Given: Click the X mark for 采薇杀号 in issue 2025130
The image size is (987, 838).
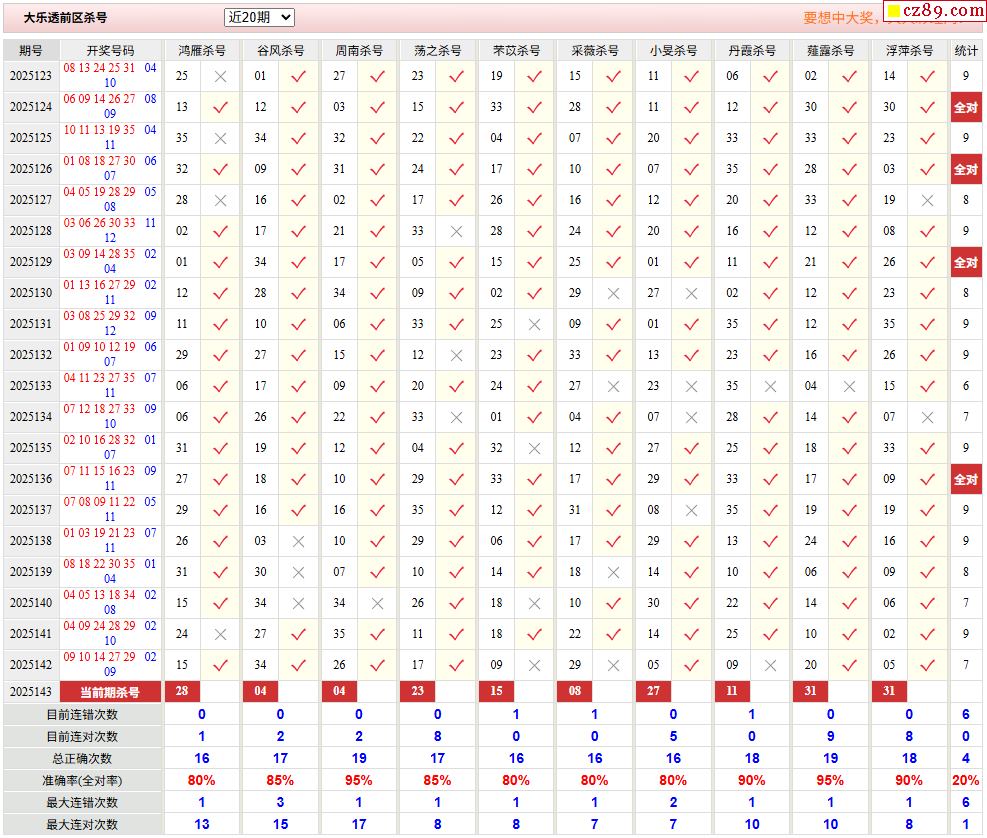Looking at the screenshot, I should click(613, 293).
